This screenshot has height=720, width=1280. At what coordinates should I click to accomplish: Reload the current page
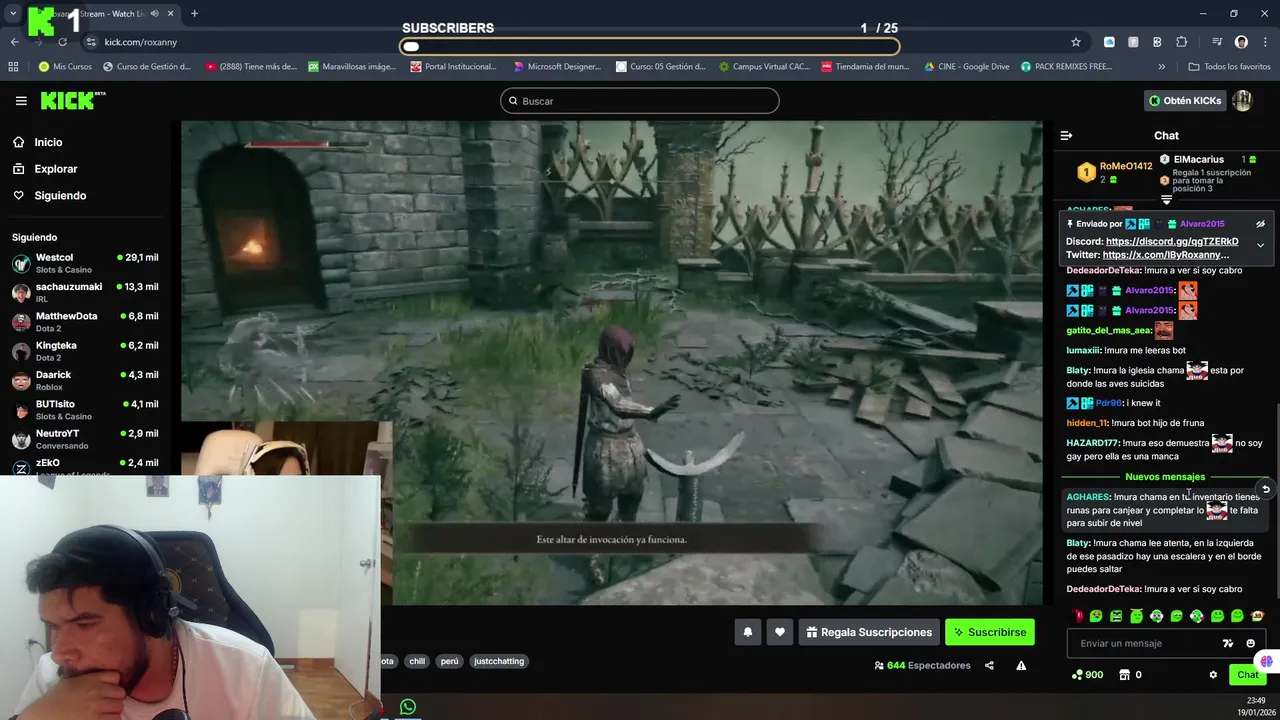pos(62,42)
